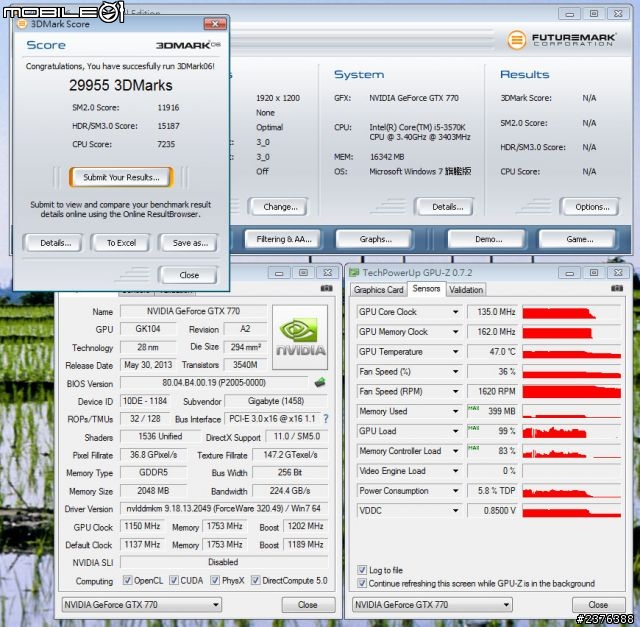
Task: Toggle the DirectCompute 5.0 checkbox
Action: pos(256,580)
